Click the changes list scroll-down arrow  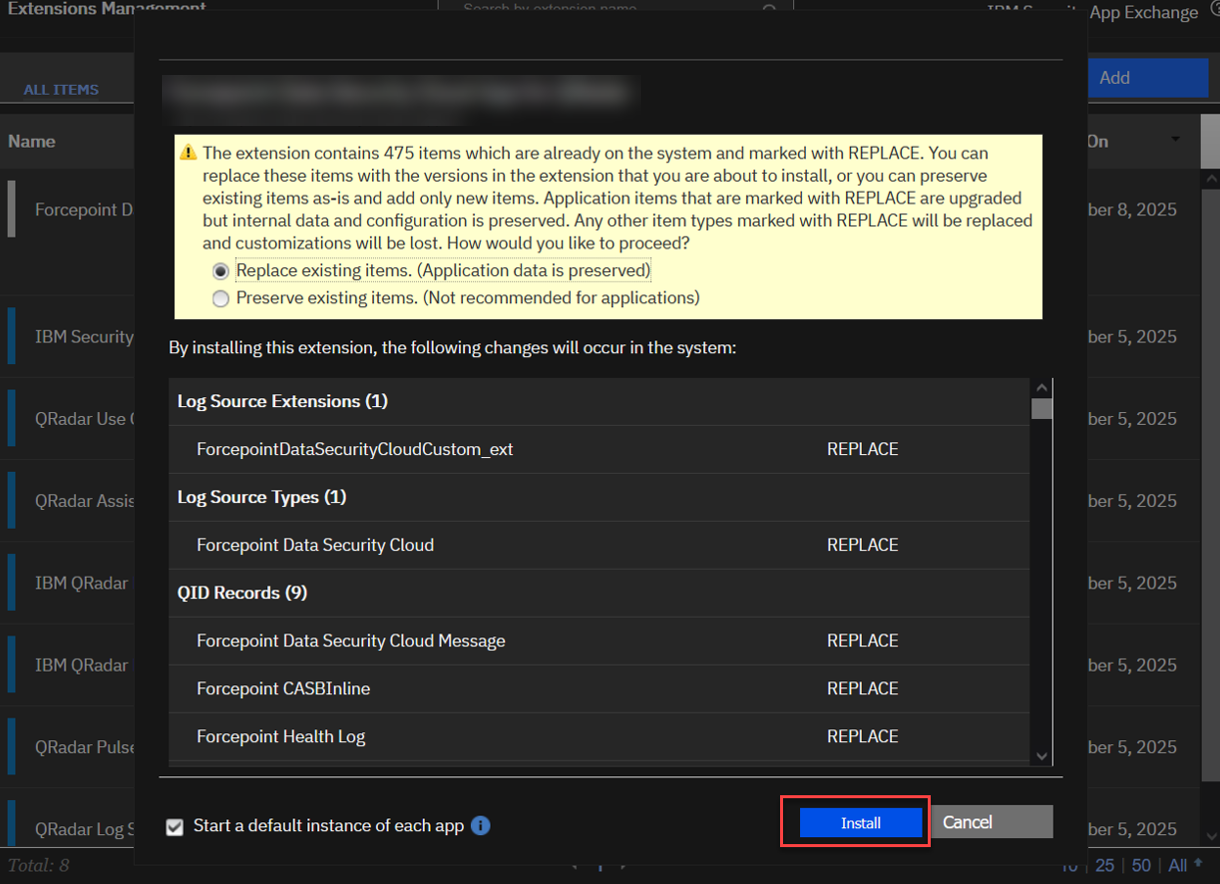(x=1042, y=757)
